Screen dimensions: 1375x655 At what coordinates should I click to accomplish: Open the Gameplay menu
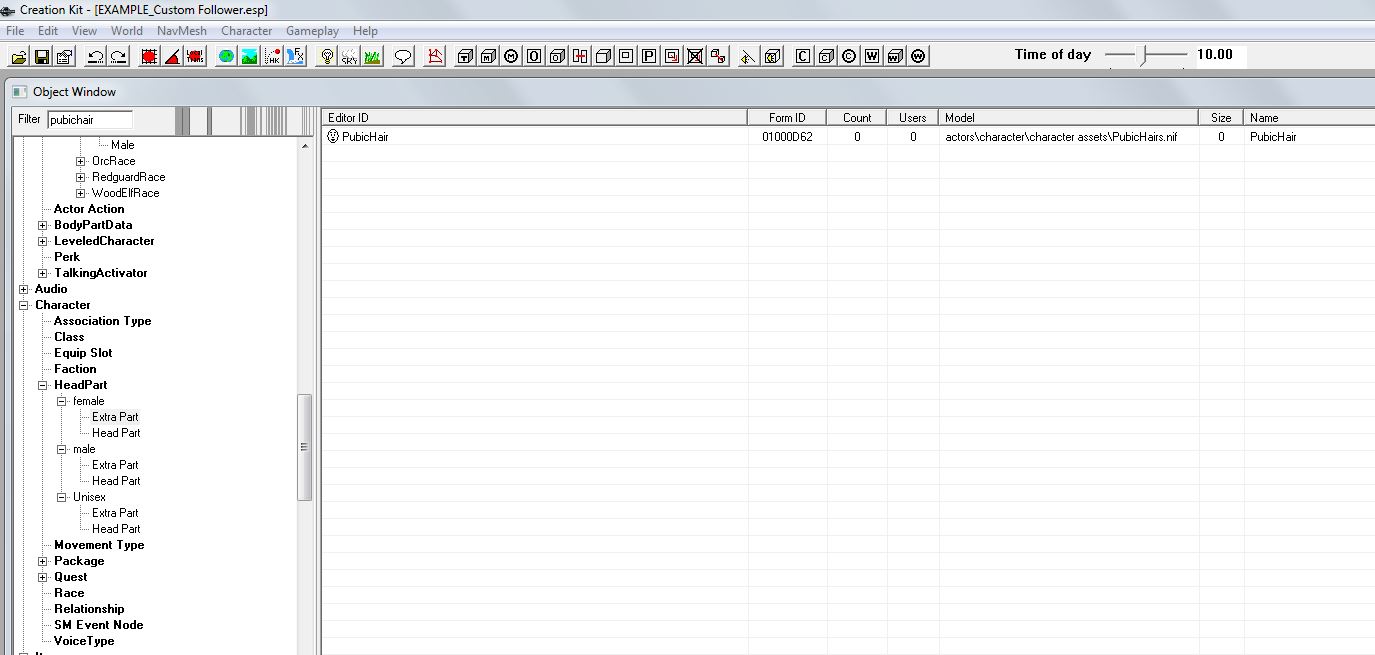(x=313, y=31)
